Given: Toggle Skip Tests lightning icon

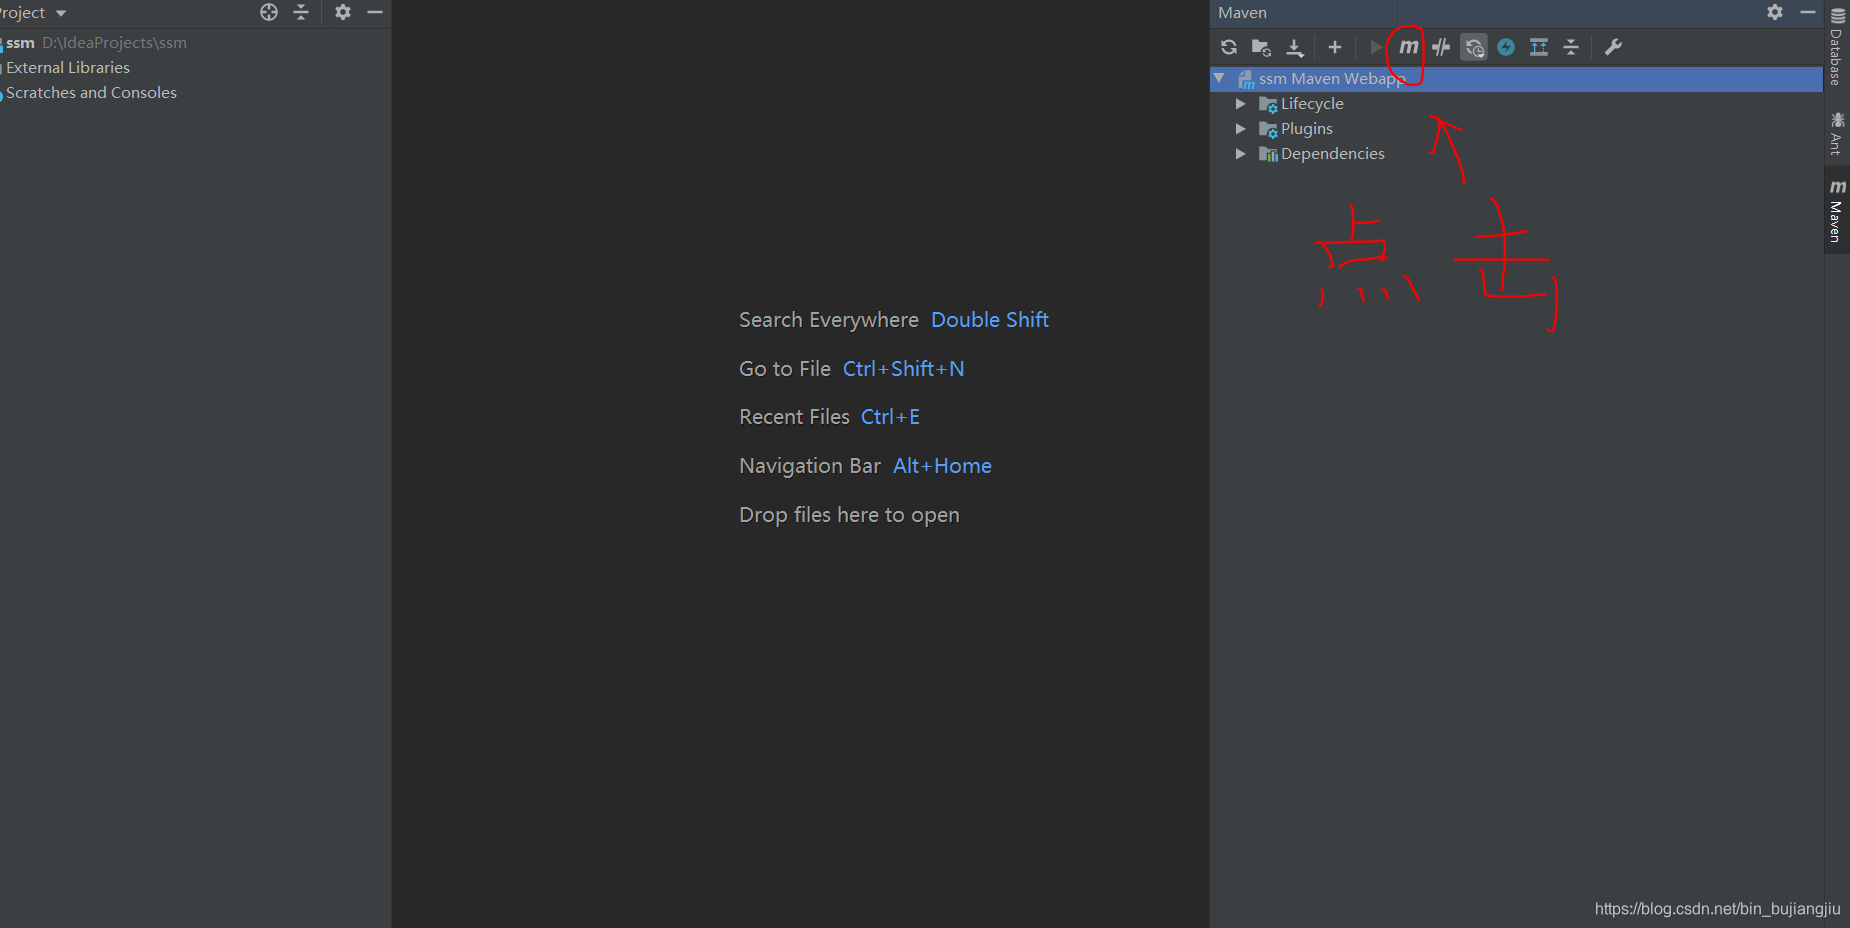Looking at the screenshot, I should 1506,47.
